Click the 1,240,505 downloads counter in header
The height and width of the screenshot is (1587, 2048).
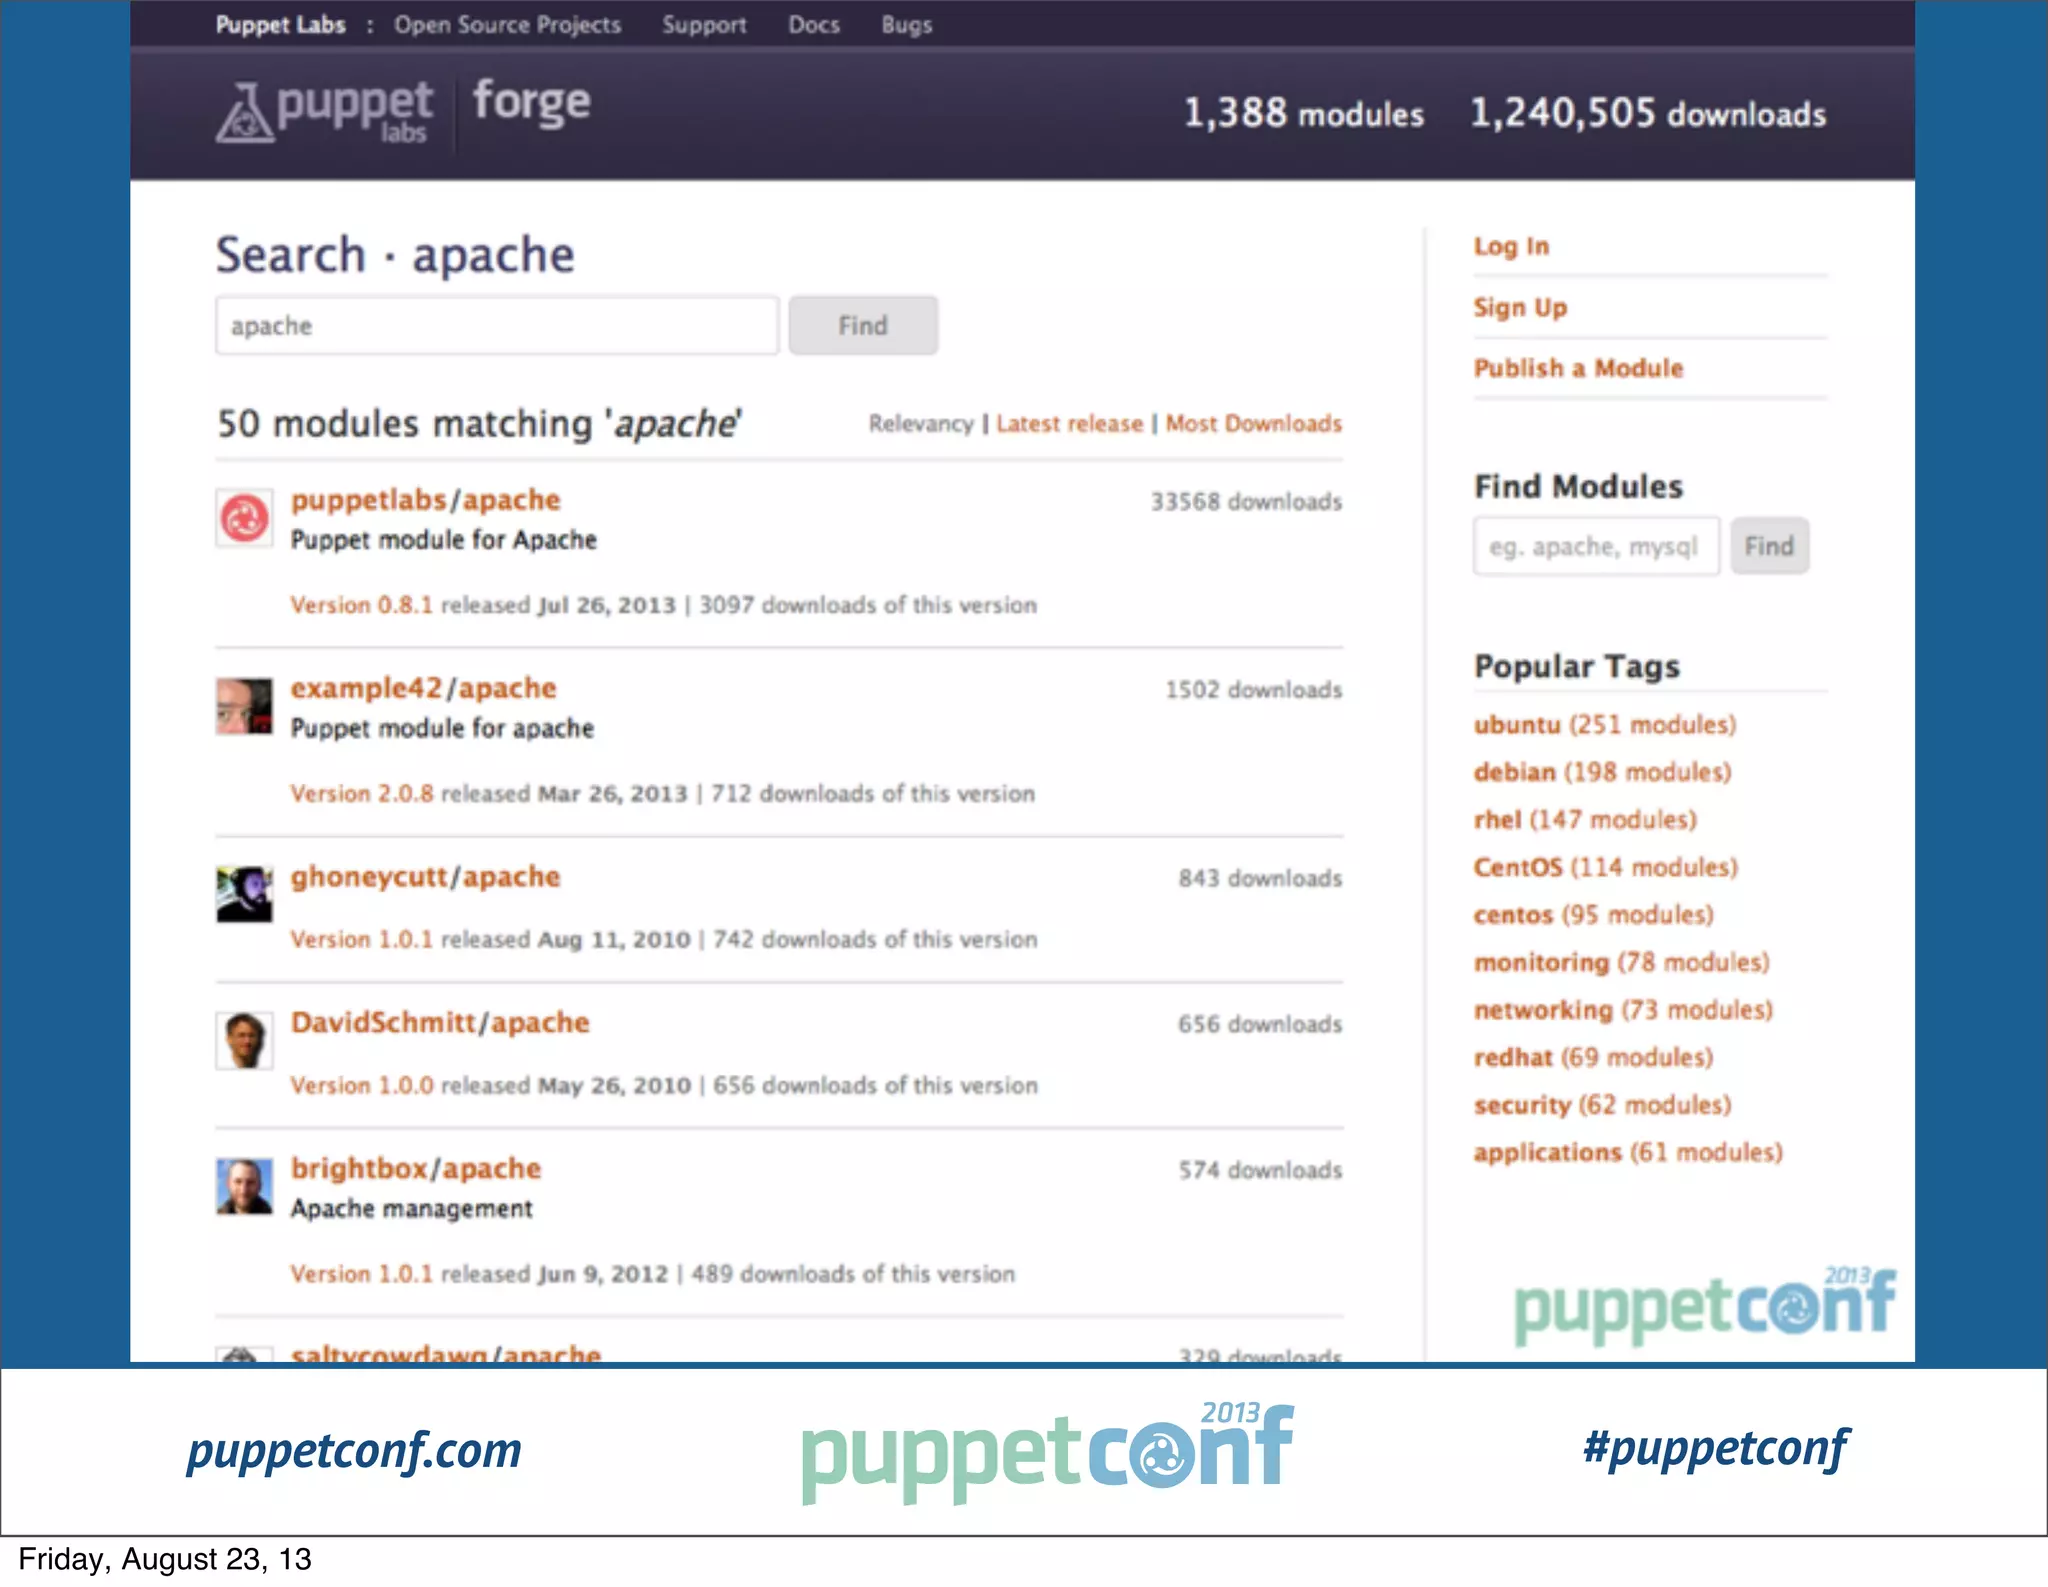(x=1648, y=113)
